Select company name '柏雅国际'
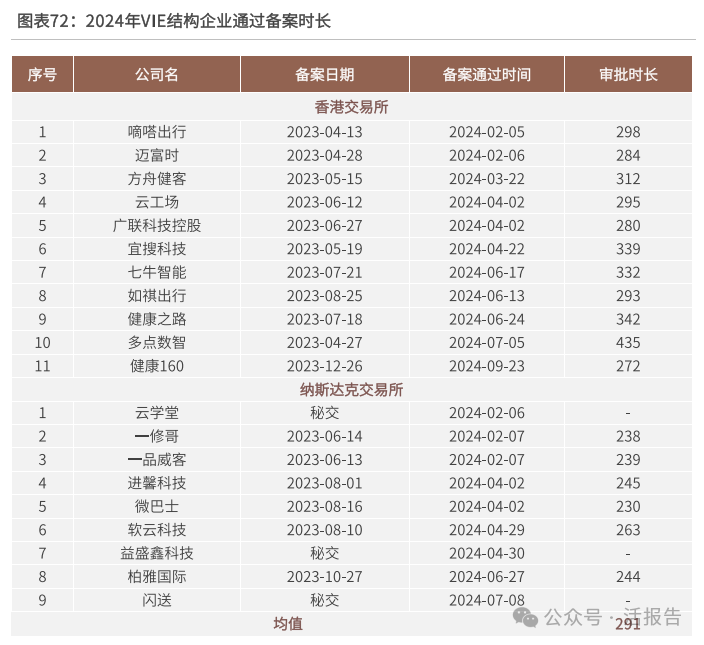 coord(157,577)
